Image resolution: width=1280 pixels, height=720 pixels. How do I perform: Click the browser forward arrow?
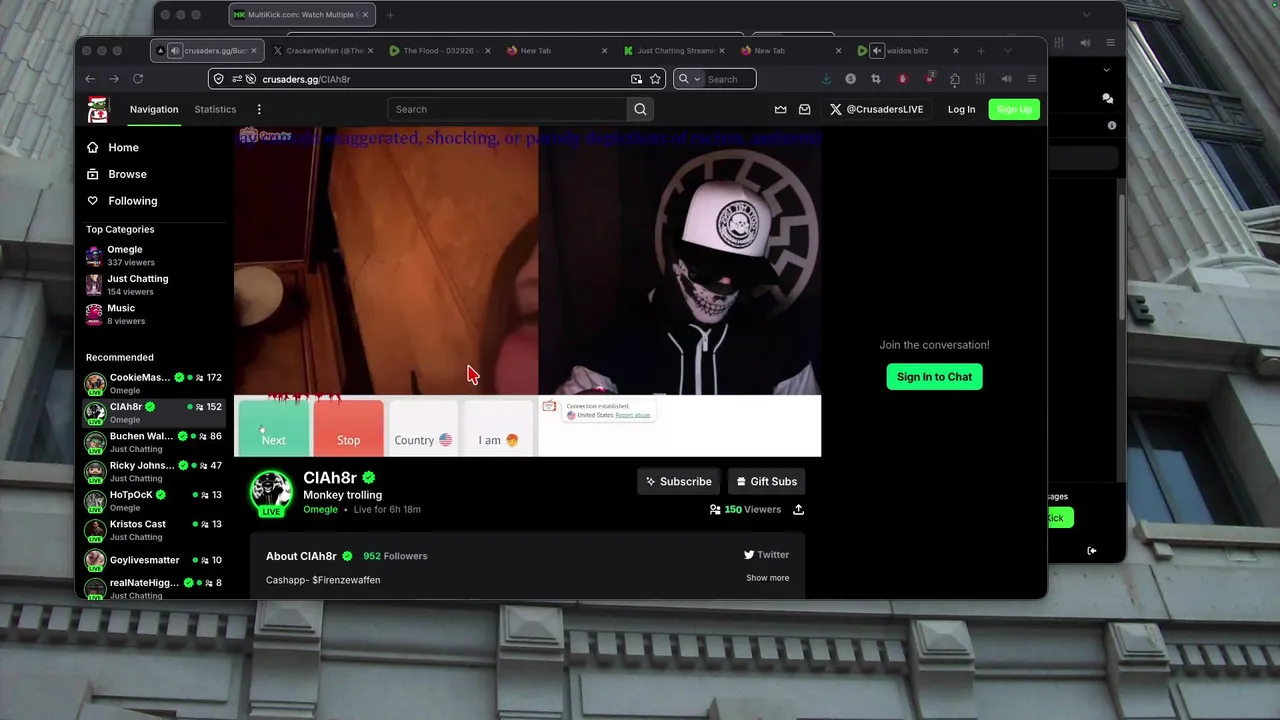click(x=114, y=79)
